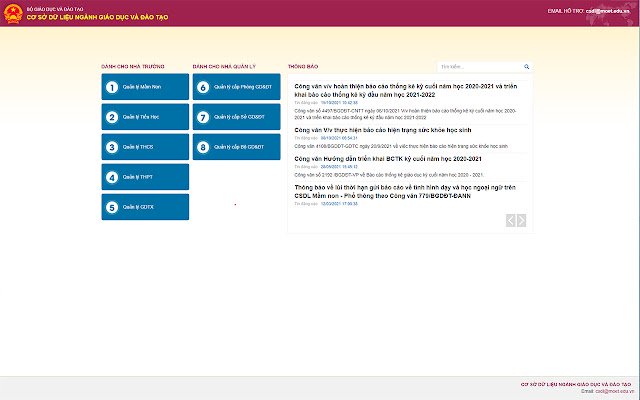The height and width of the screenshot is (400, 640).
Task: Click posting date of the ngoại ngữ notice
Action: (x=339, y=204)
